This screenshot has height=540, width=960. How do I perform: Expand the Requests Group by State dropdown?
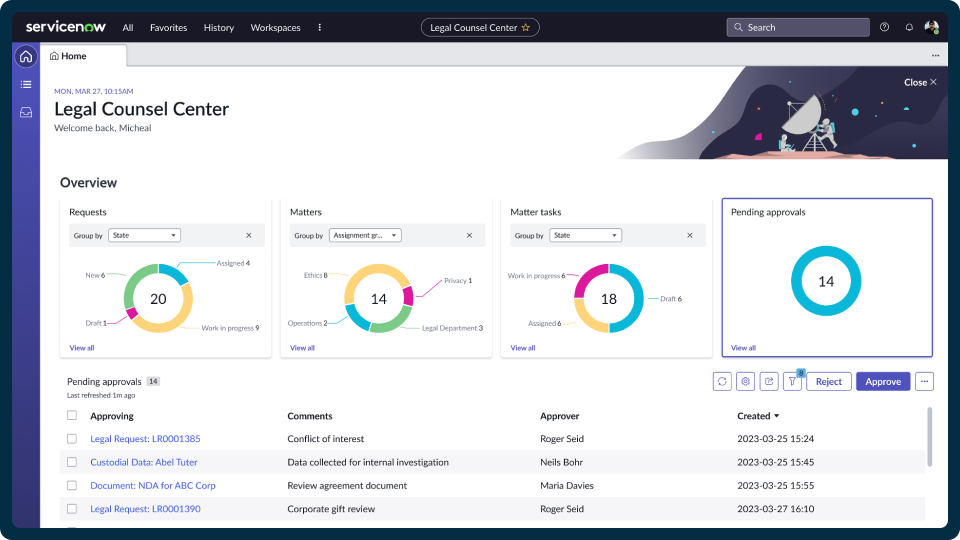[144, 235]
